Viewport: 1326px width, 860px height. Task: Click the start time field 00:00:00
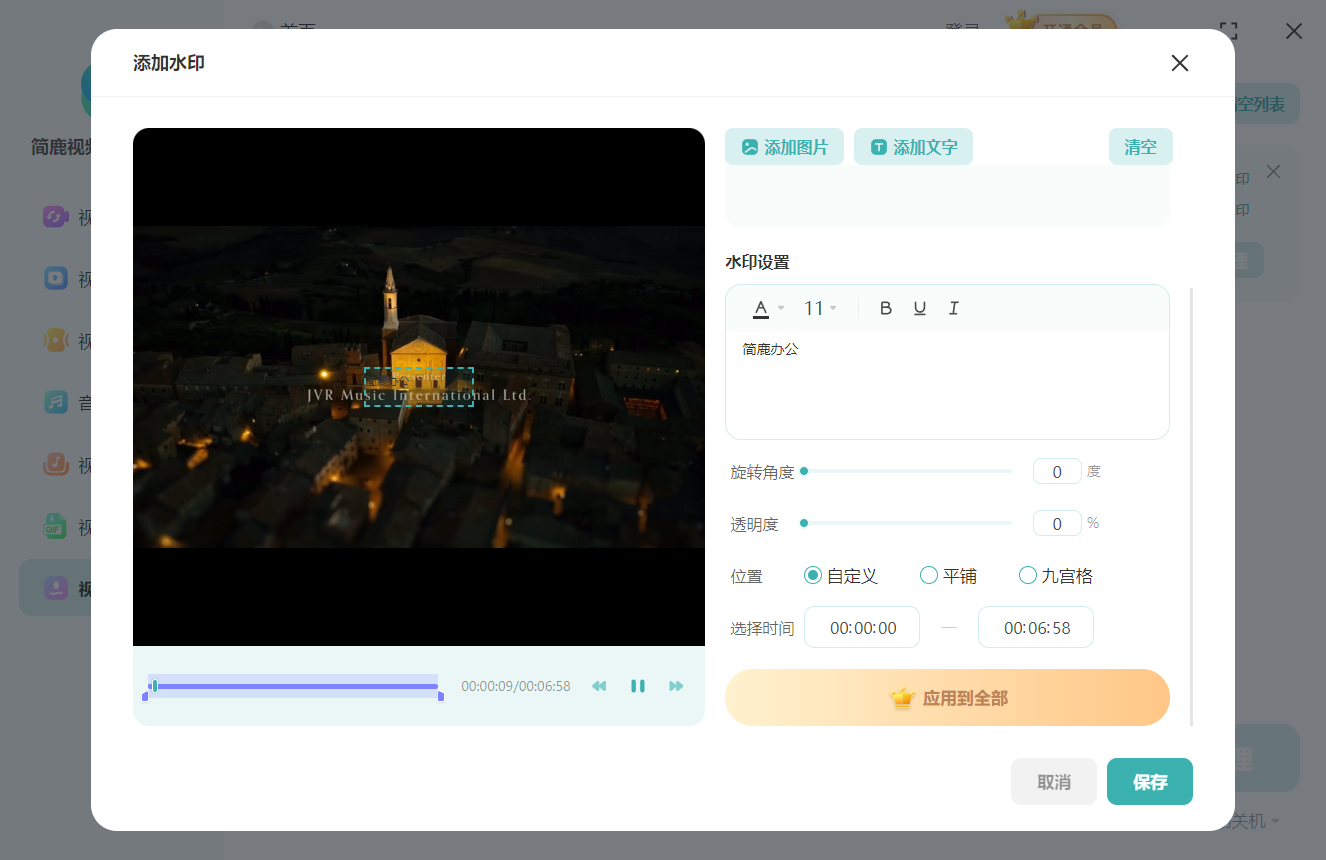point(862,627)
